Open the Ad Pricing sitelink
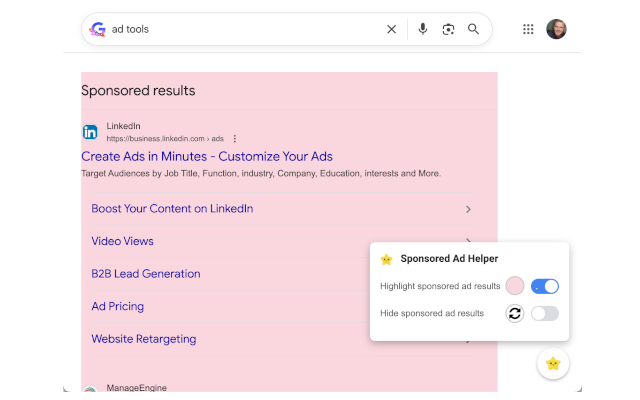The width and height of the screenshot is (640, 400). click(118, 306)
